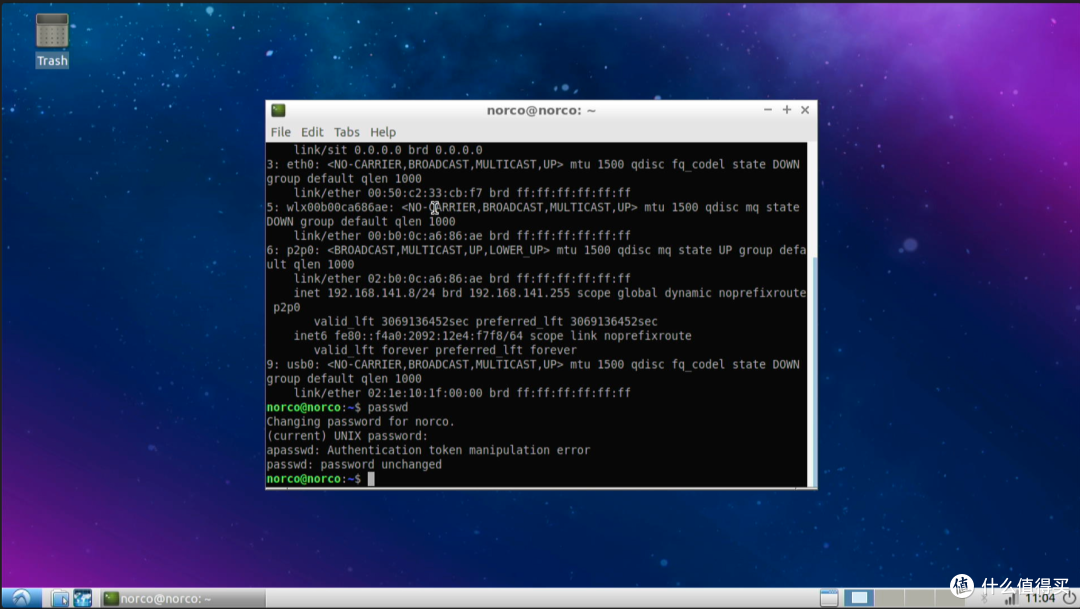Viewport: 1080px width, 609px height.
Task: Open the network signal indicator in the tray
Action: coord(1010,599)
